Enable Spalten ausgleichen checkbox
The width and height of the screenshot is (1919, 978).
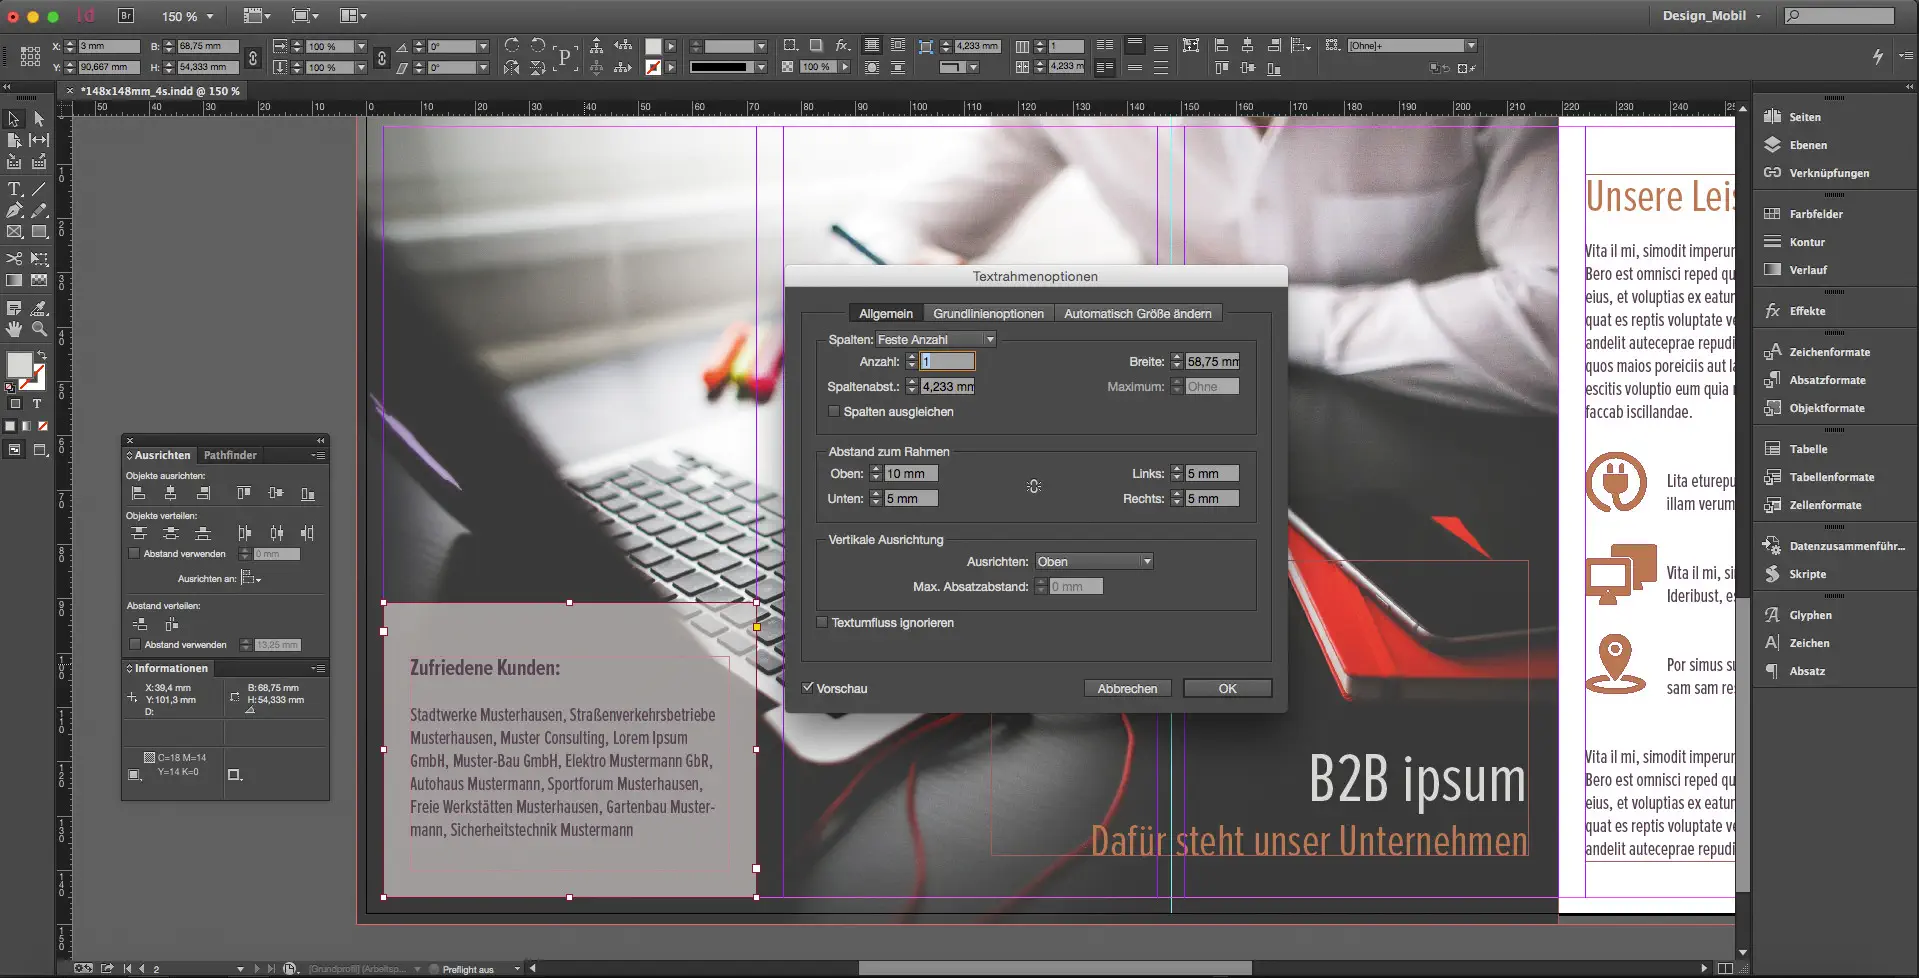tap(834, 412)
